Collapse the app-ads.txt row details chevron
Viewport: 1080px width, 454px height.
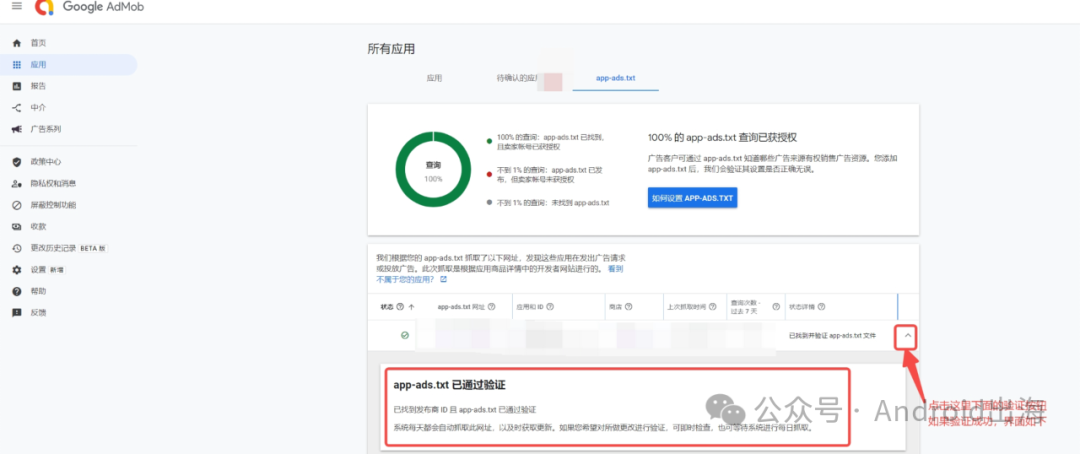[908, 336]
